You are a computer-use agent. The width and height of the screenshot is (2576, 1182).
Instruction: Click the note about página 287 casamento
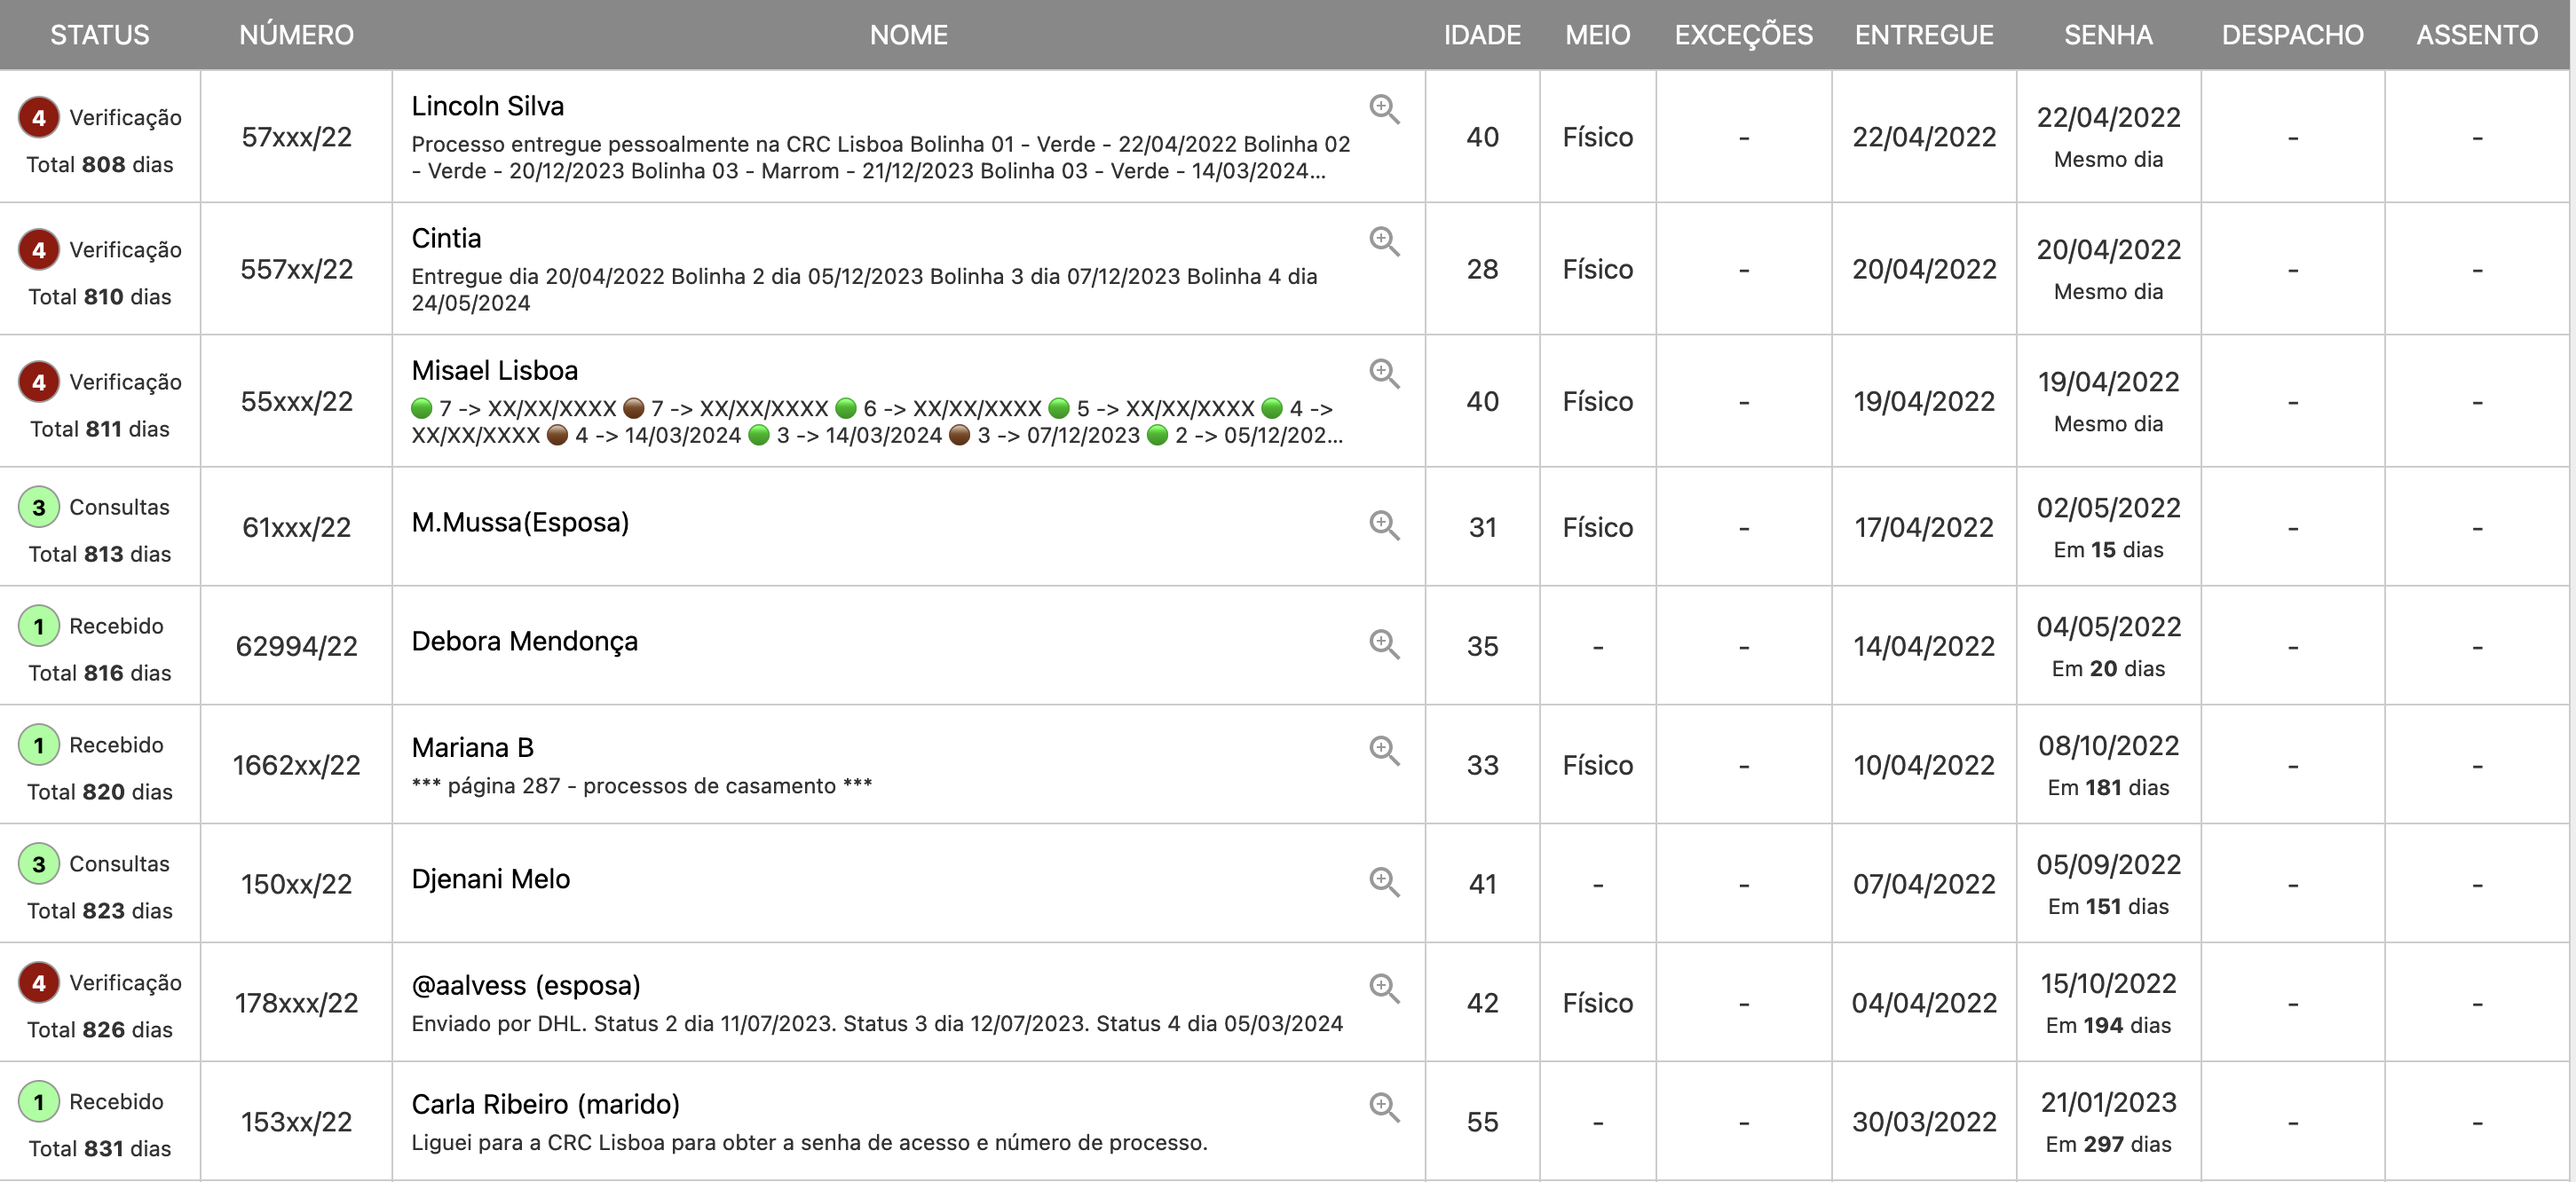[x=641, y=786]
